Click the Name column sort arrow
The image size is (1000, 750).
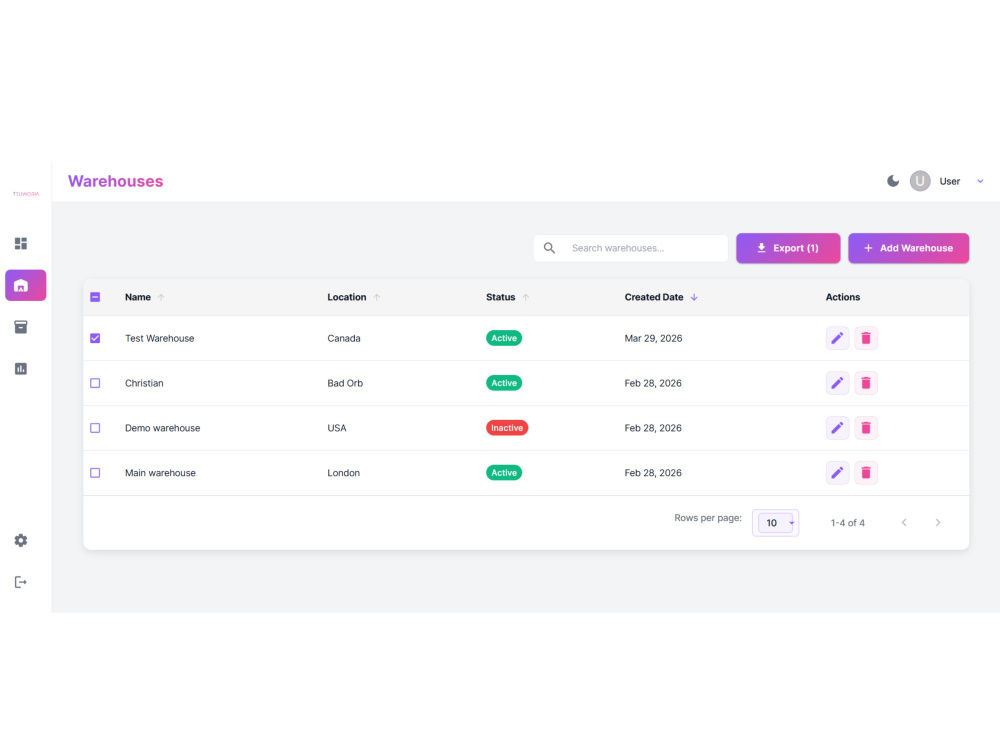(161, 297)
